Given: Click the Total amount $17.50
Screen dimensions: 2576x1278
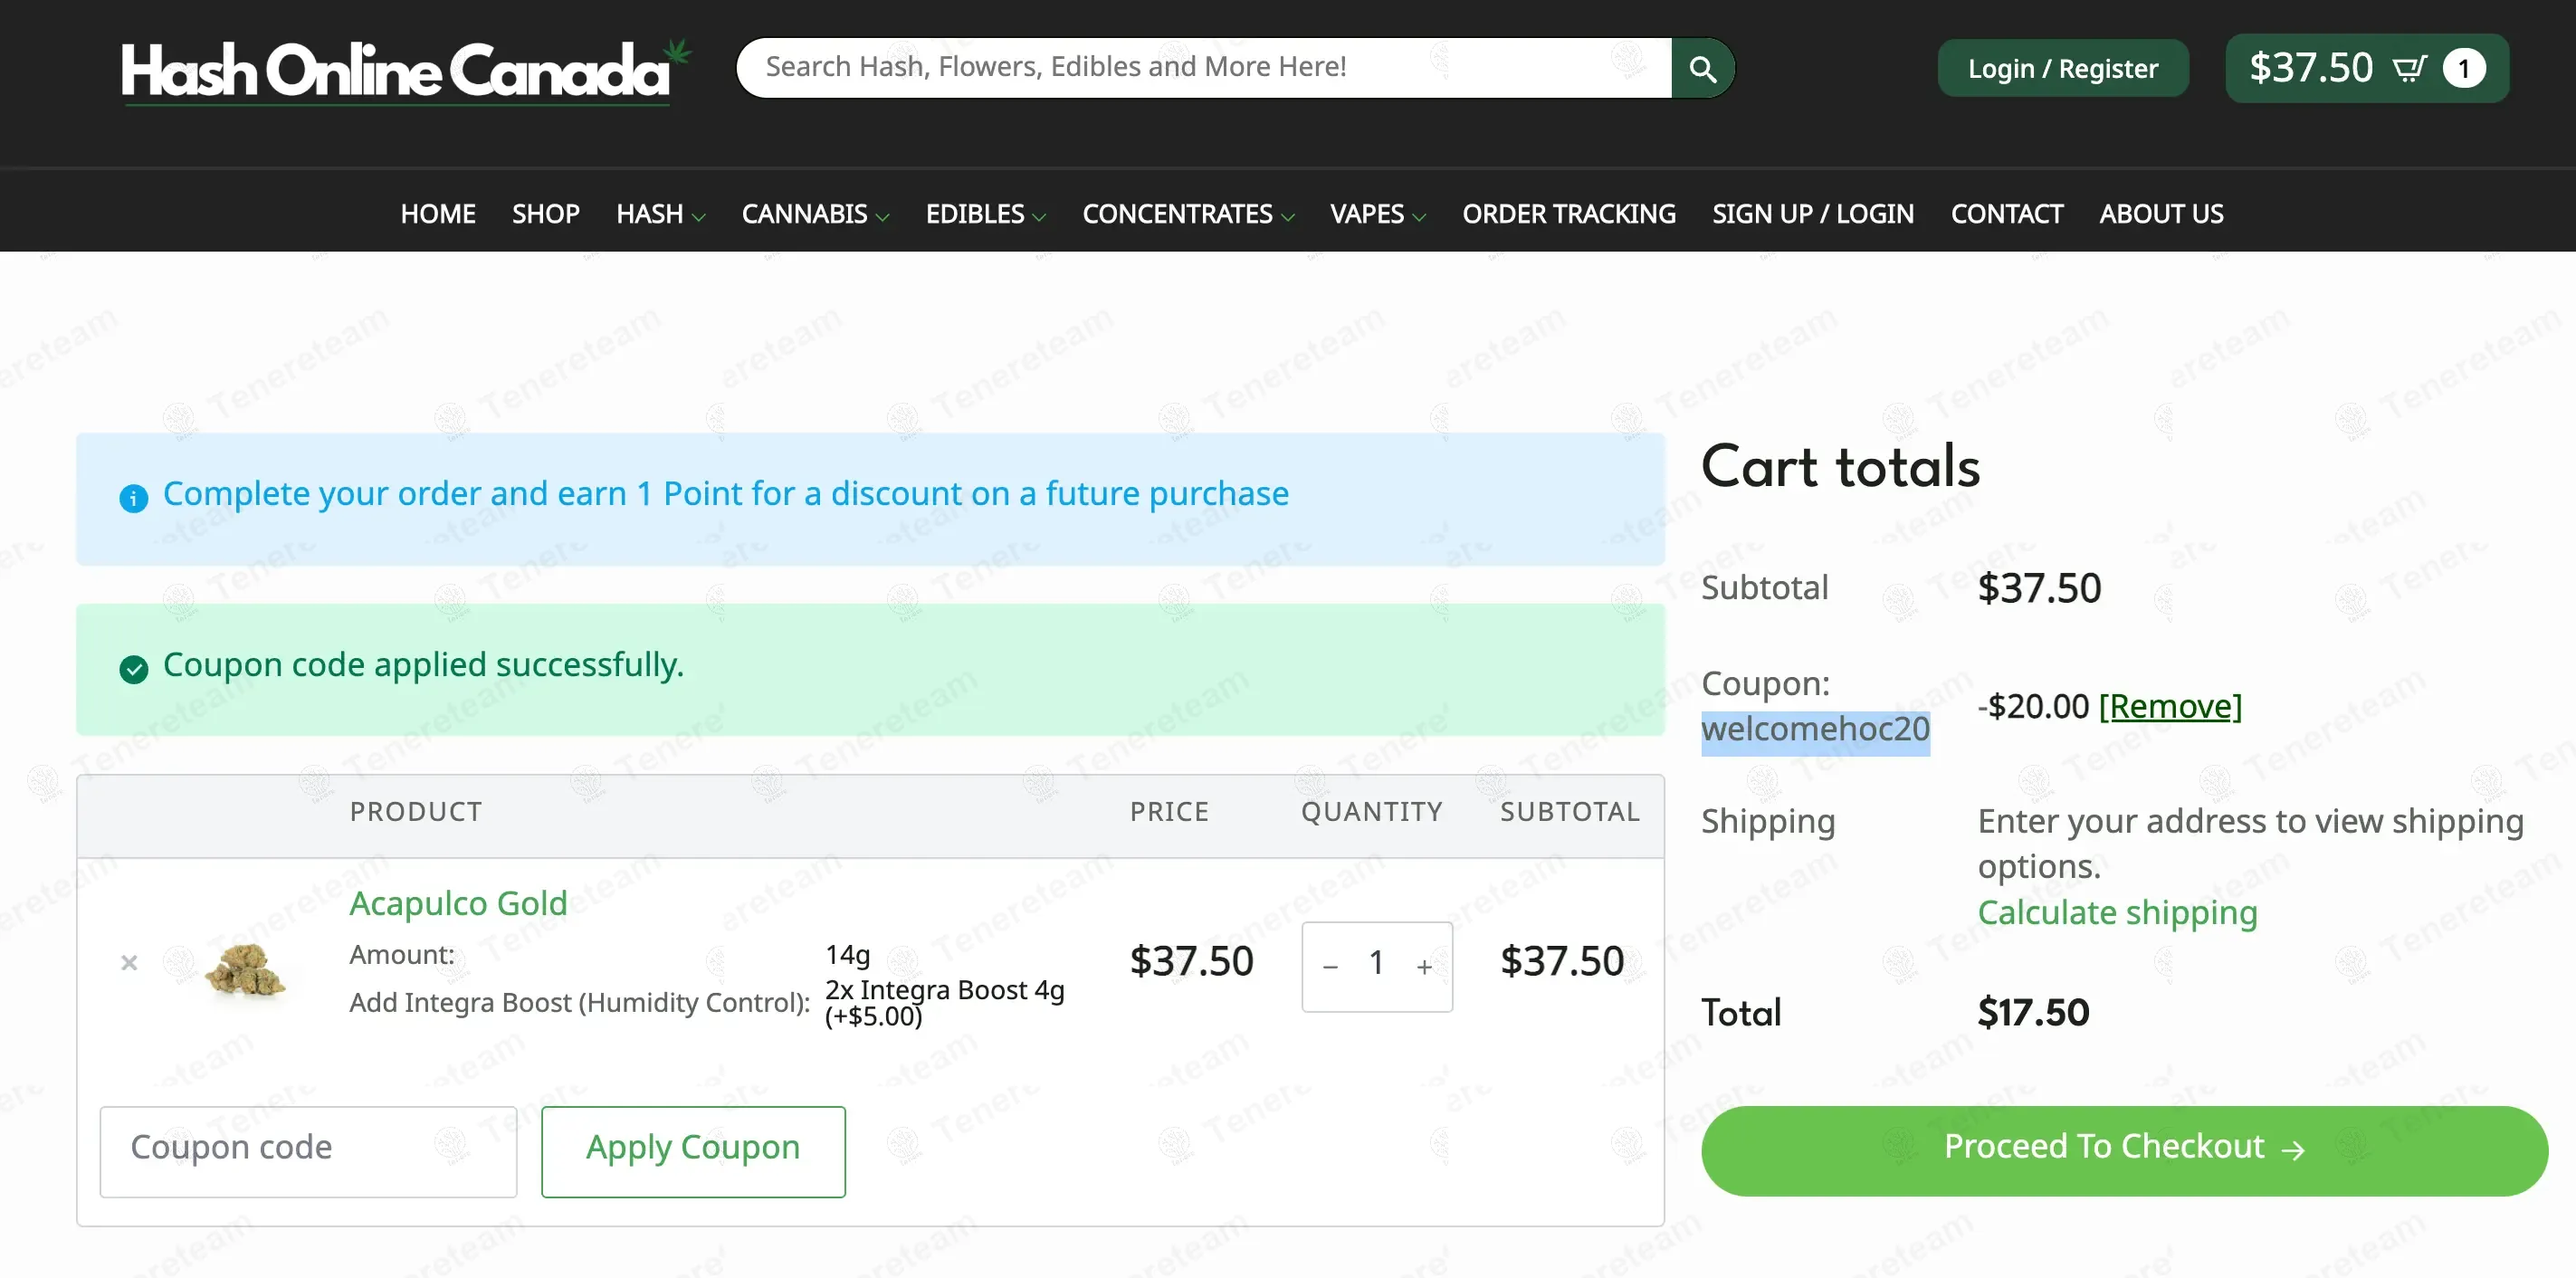Looking at the screenshot, I should tap(2033, 1012).
